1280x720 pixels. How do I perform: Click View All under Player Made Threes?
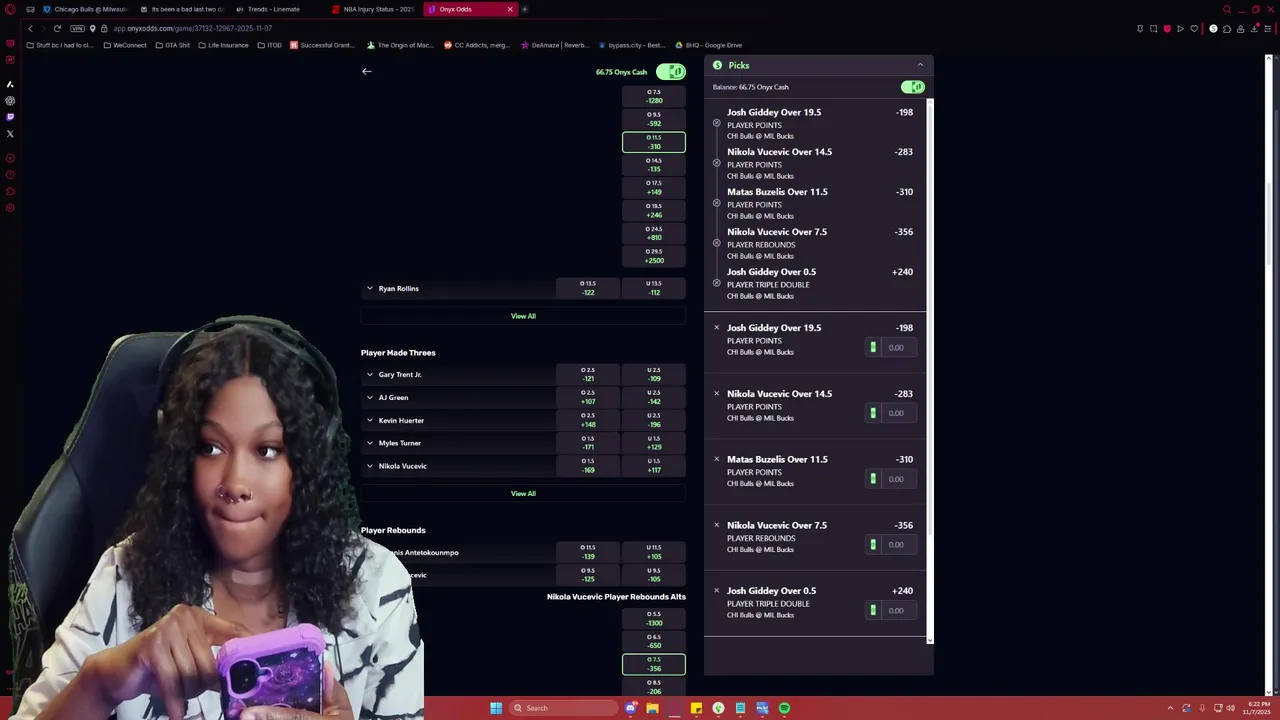tap(523, 493)
